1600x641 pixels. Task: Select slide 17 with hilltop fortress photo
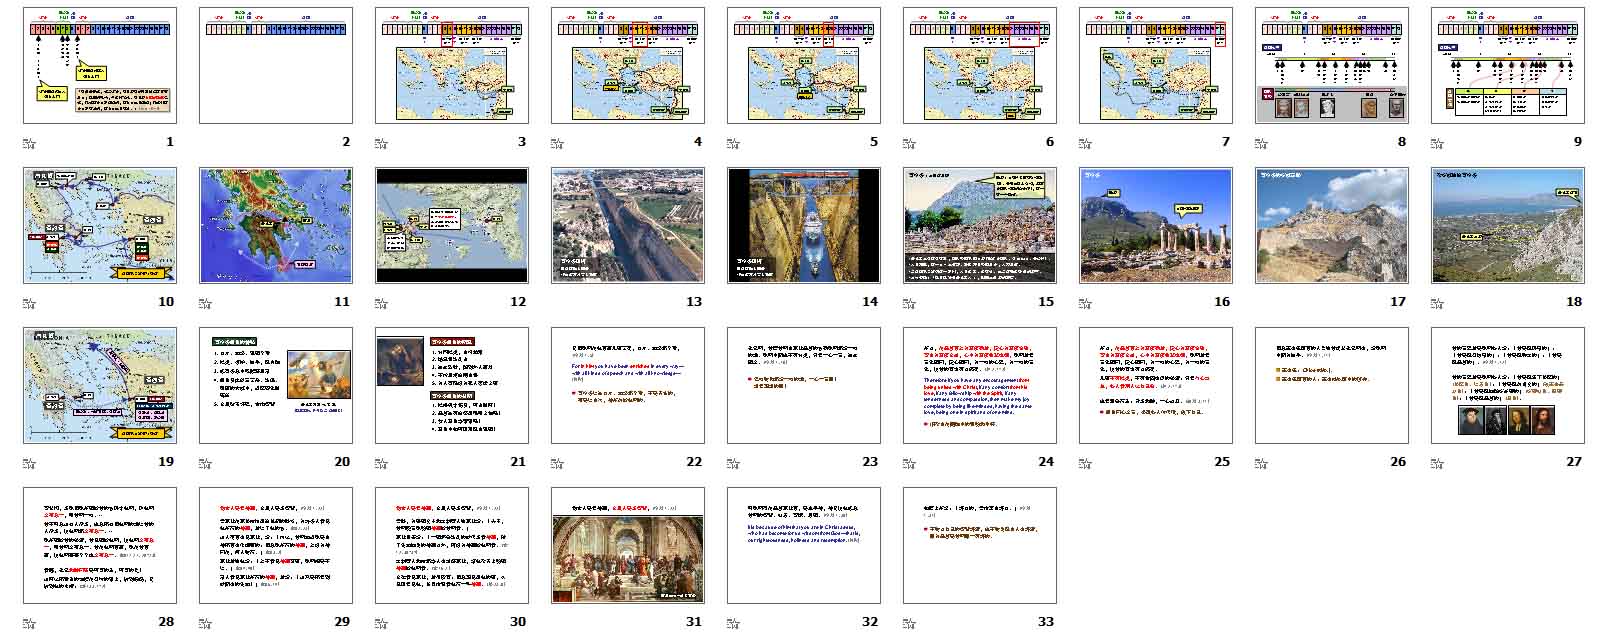(x=1332, y=226)
